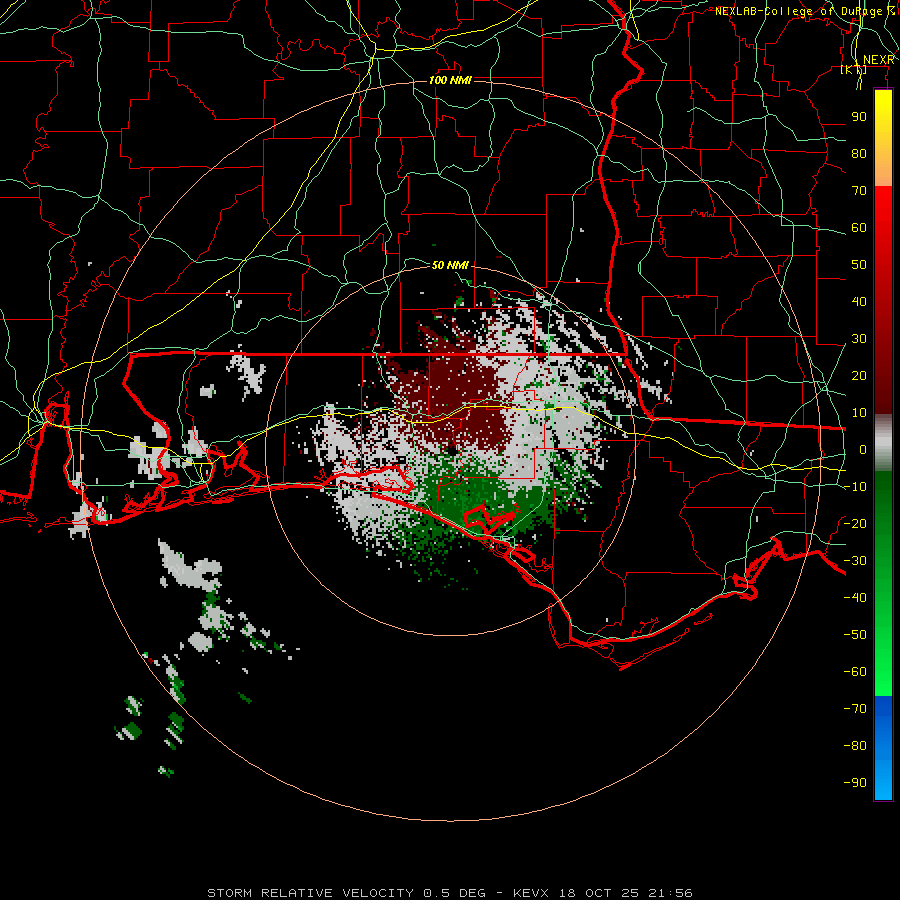Click the light blue segment near -90

pyautogui.click(x=883, y=782)
